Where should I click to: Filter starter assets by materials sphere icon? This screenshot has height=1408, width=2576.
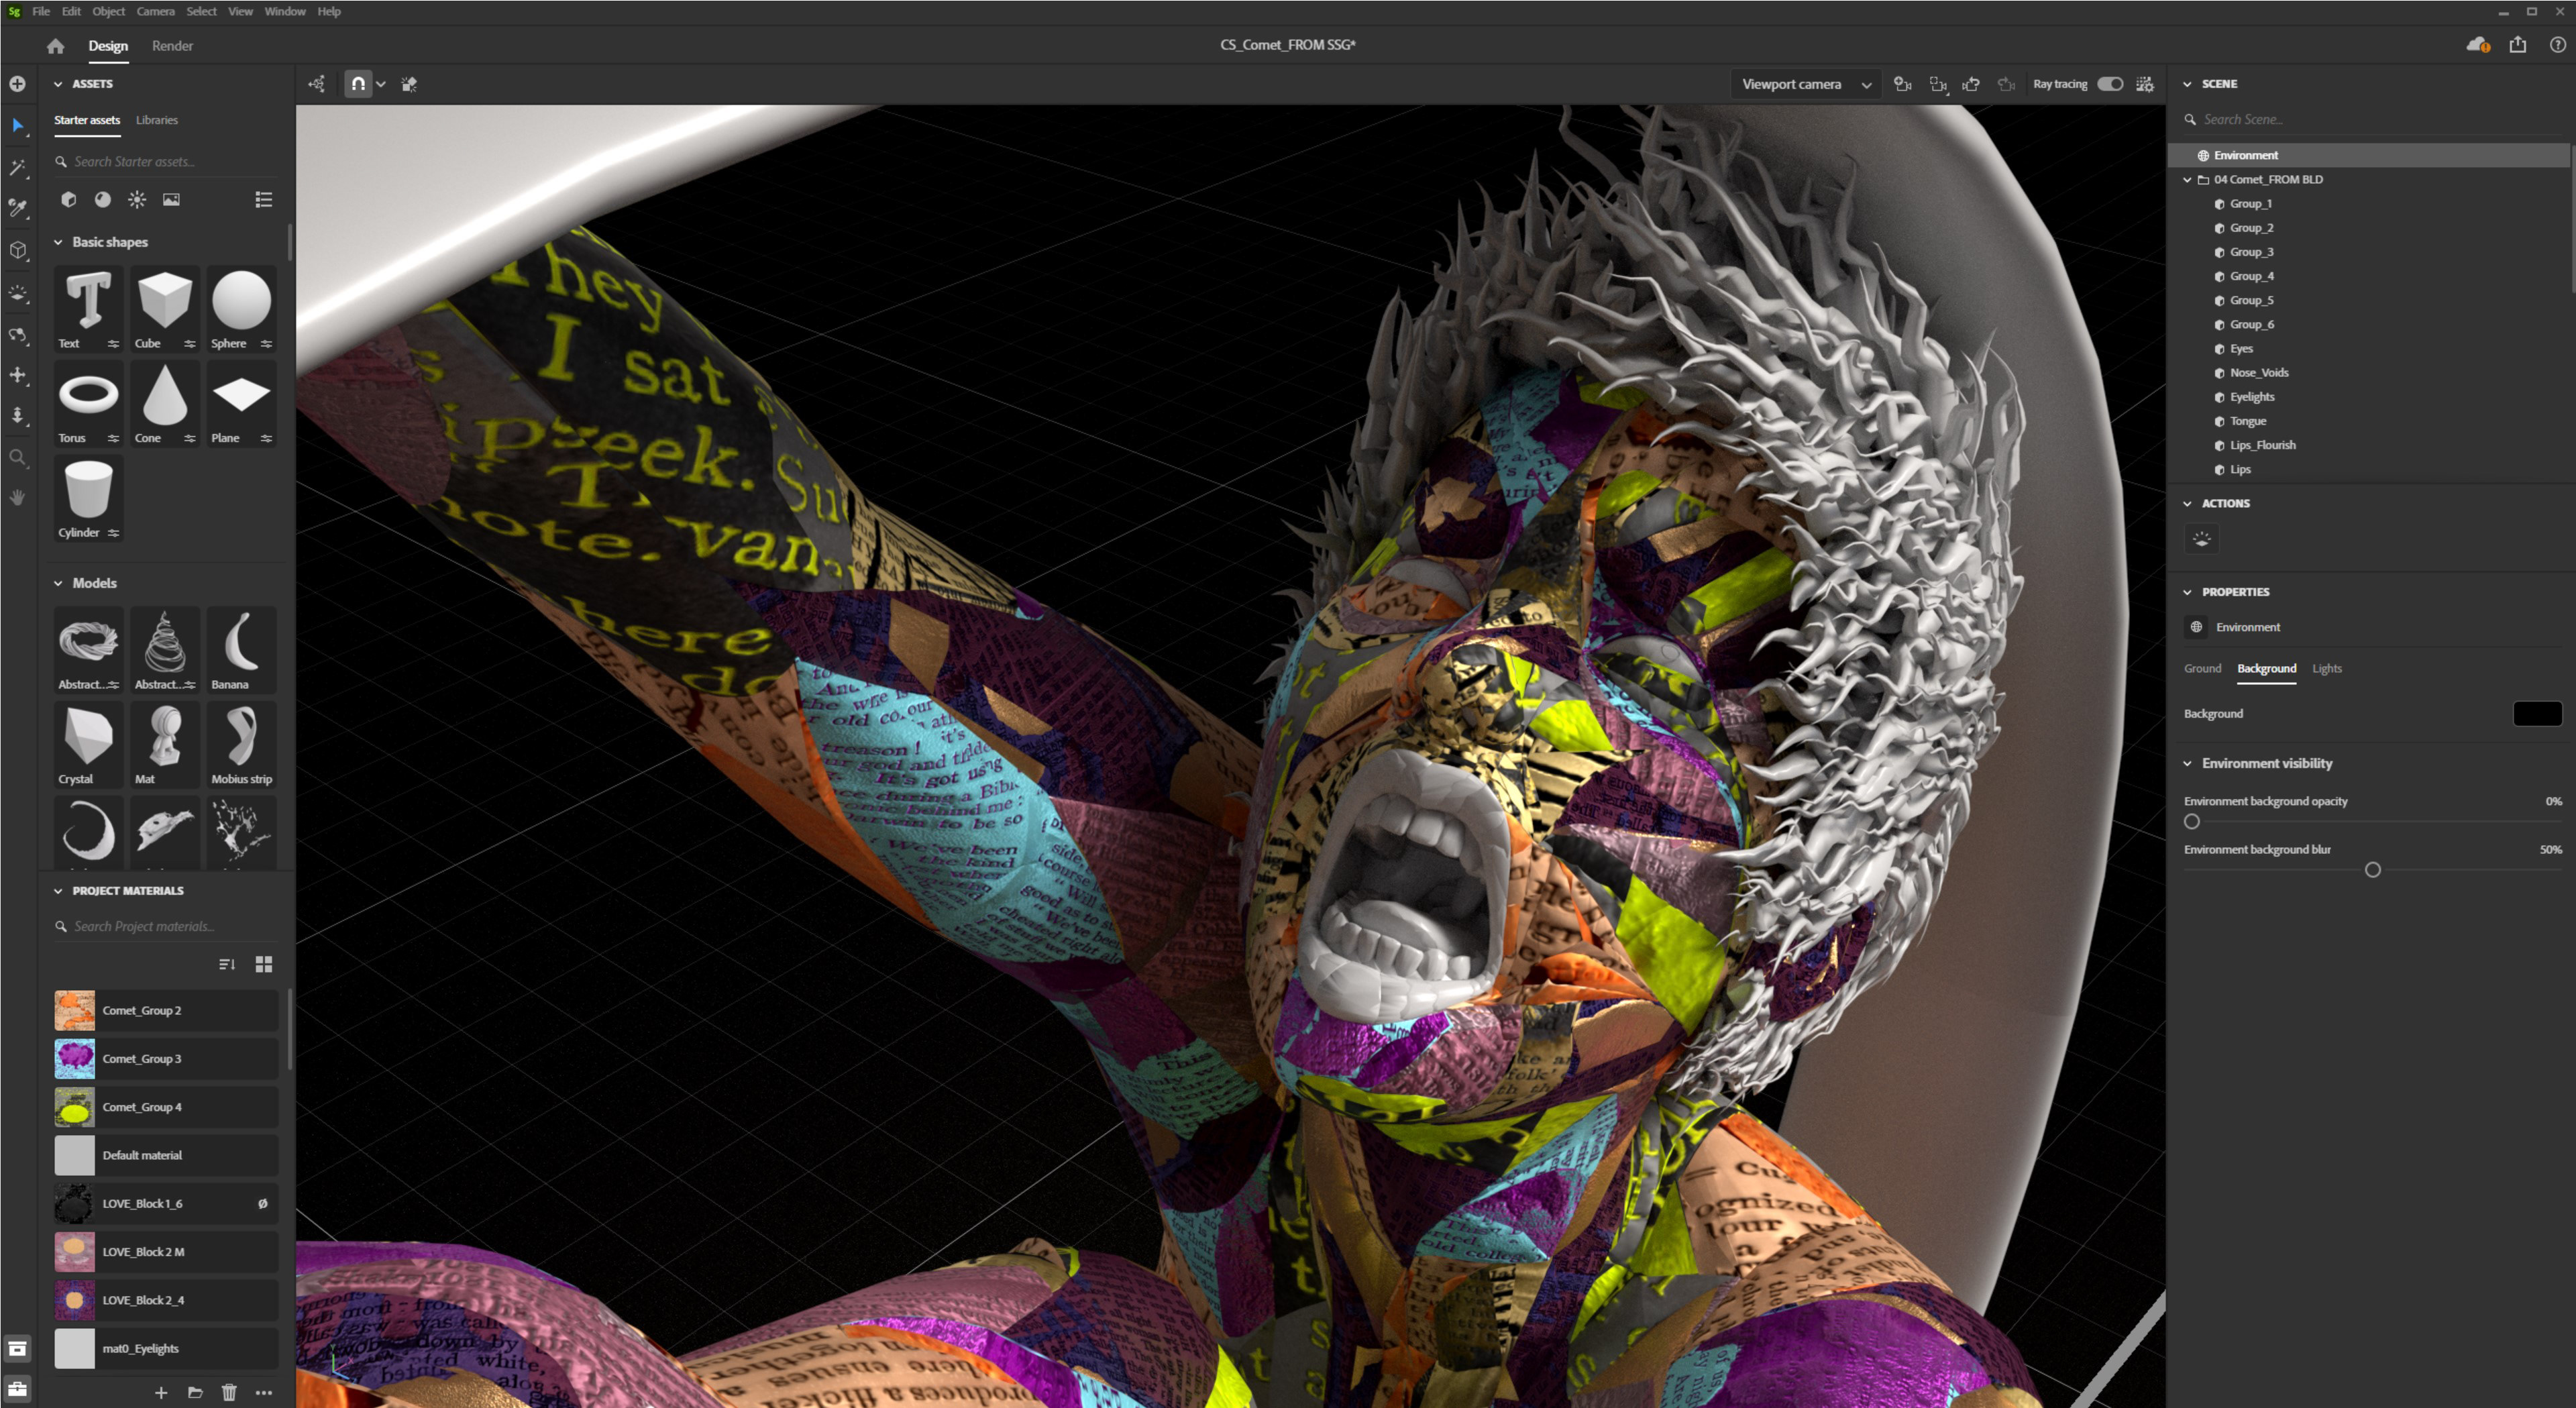(x=102, y=200)
